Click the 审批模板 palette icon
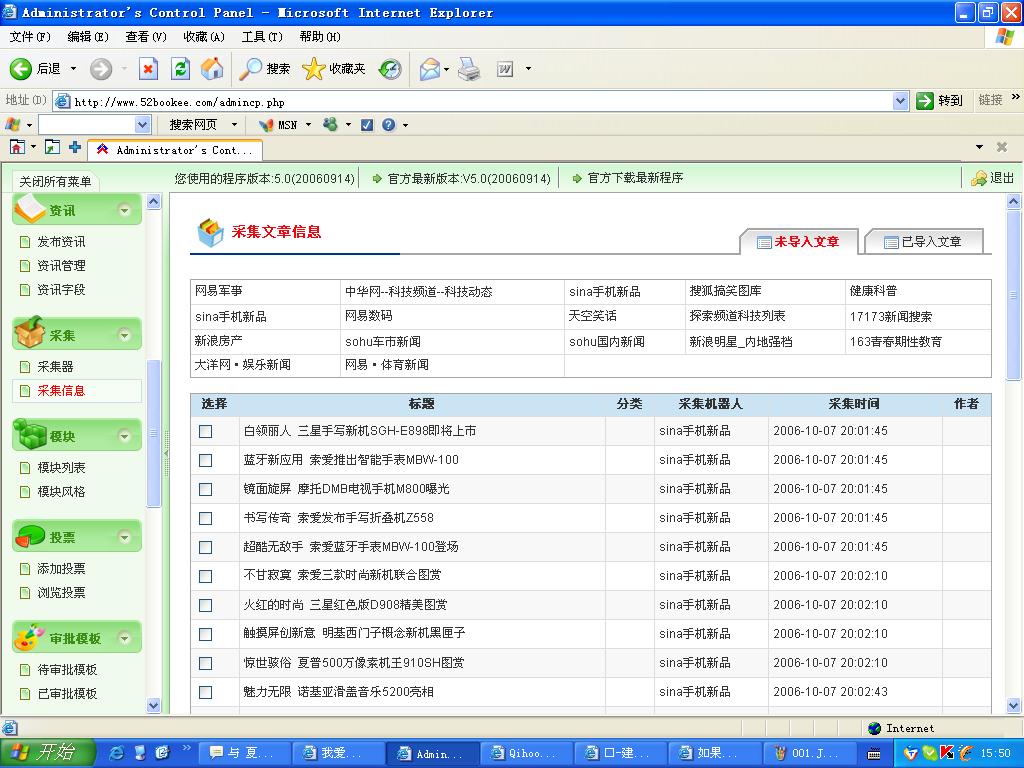The width and height of the screenshot is (1024, 768). [29, 637]
